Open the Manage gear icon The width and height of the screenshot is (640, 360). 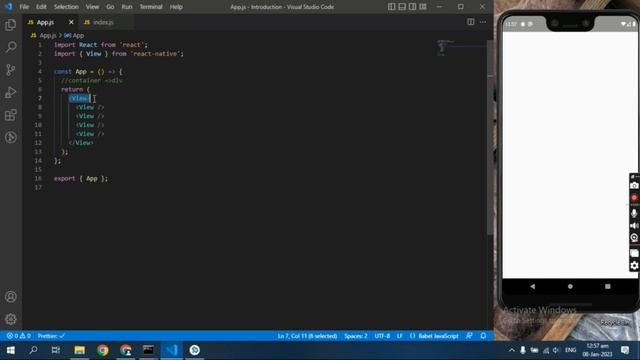(11, 319)
